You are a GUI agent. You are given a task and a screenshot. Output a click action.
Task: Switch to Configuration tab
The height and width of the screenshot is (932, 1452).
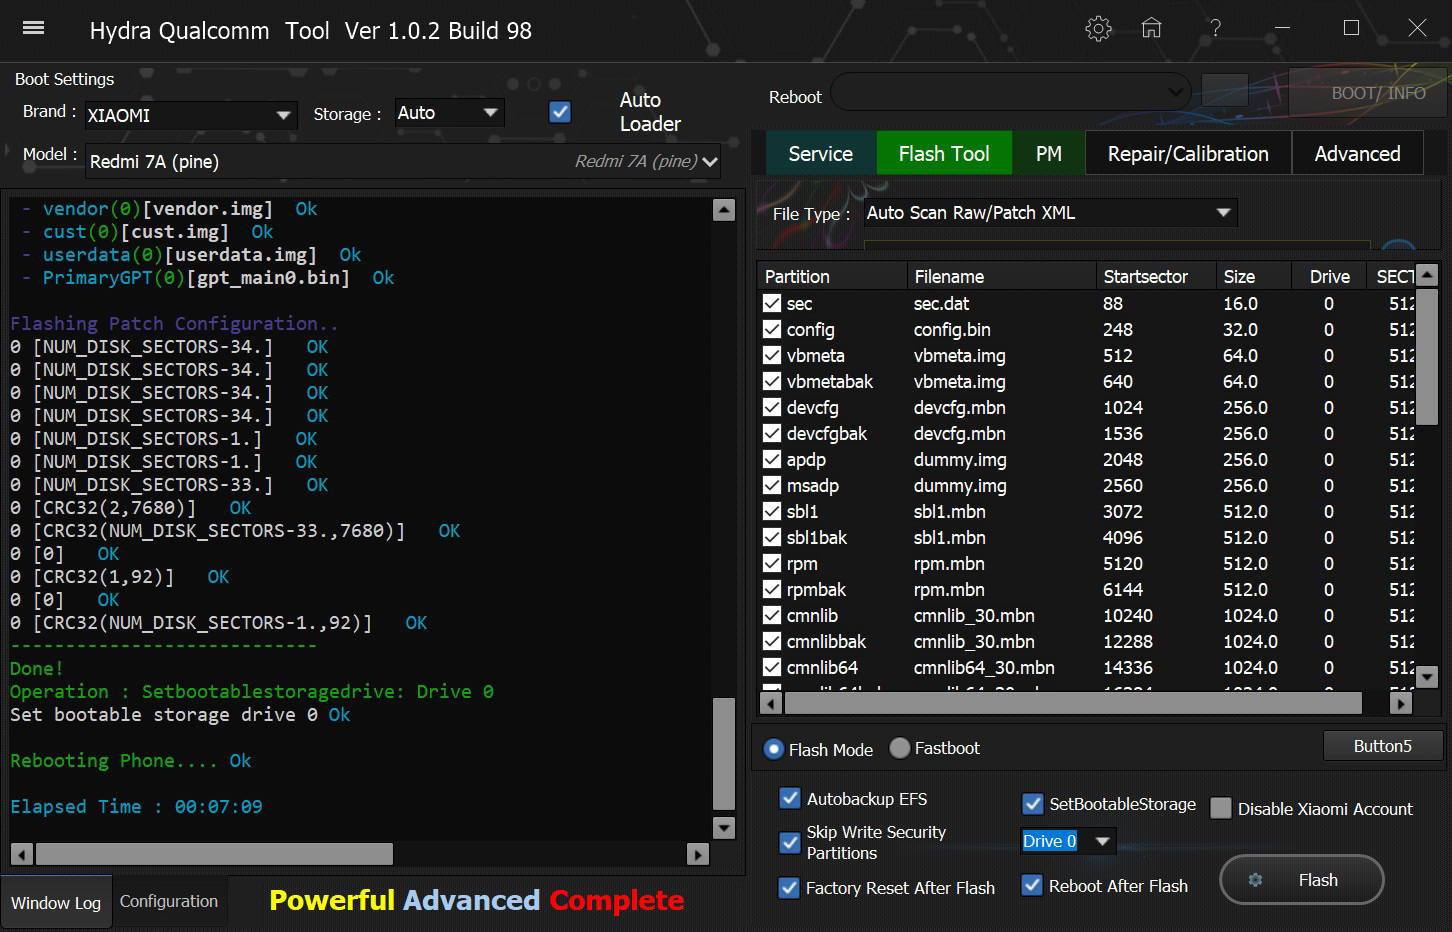pyautogui.click(x=169, y=901)
